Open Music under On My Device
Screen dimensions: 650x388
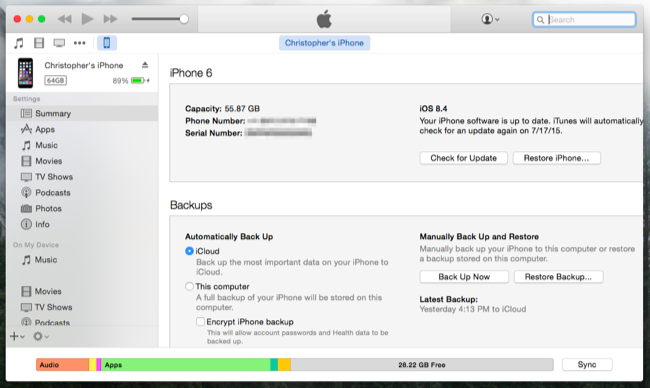pos(82,260)
